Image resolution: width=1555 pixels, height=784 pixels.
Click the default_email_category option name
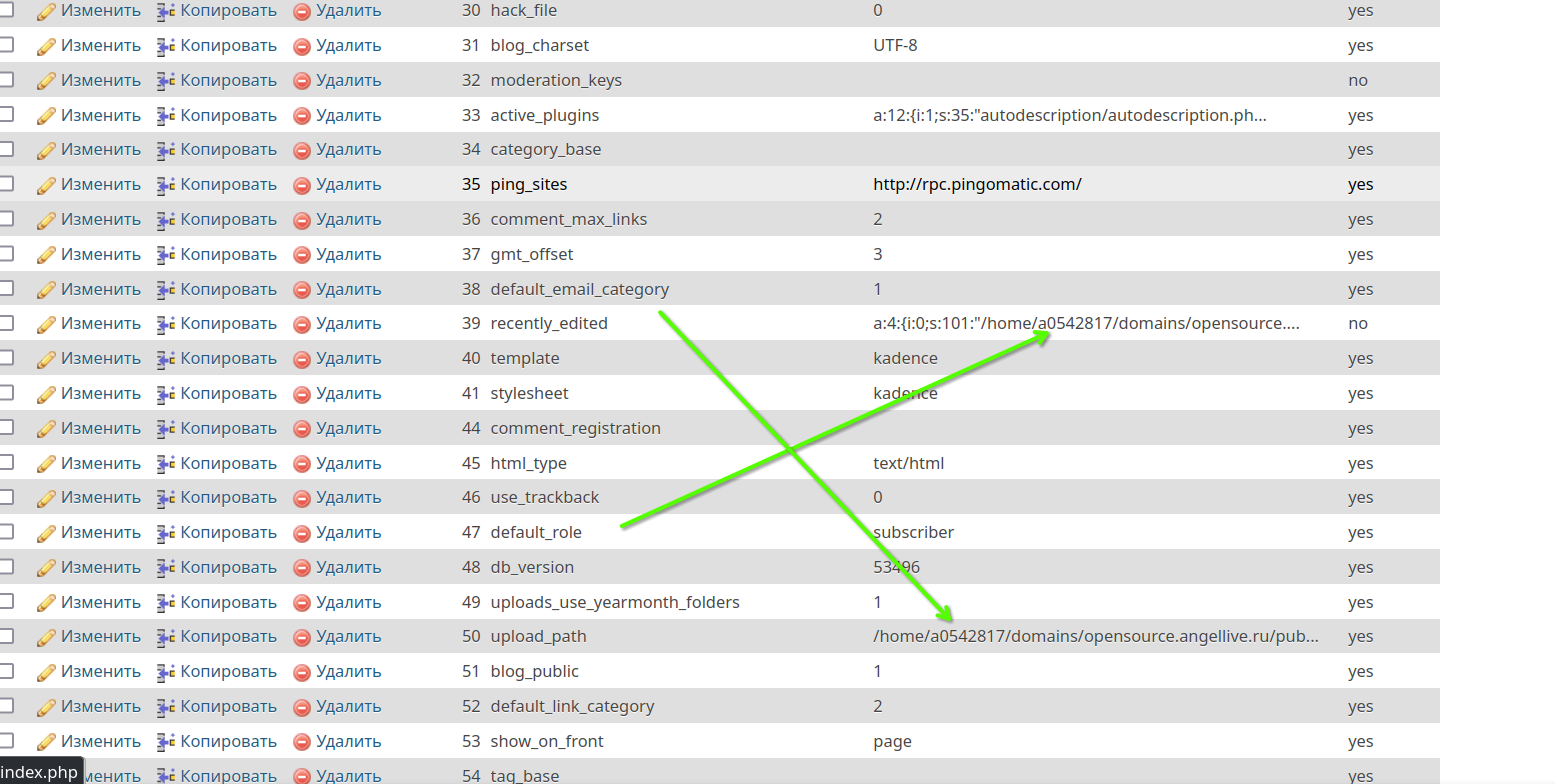point(579,290)
